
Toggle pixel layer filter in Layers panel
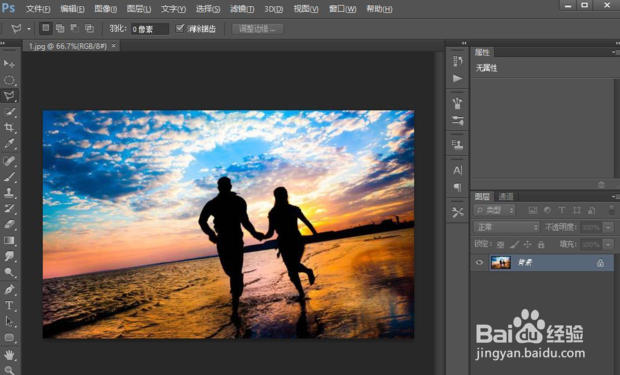tap(533, 210)
